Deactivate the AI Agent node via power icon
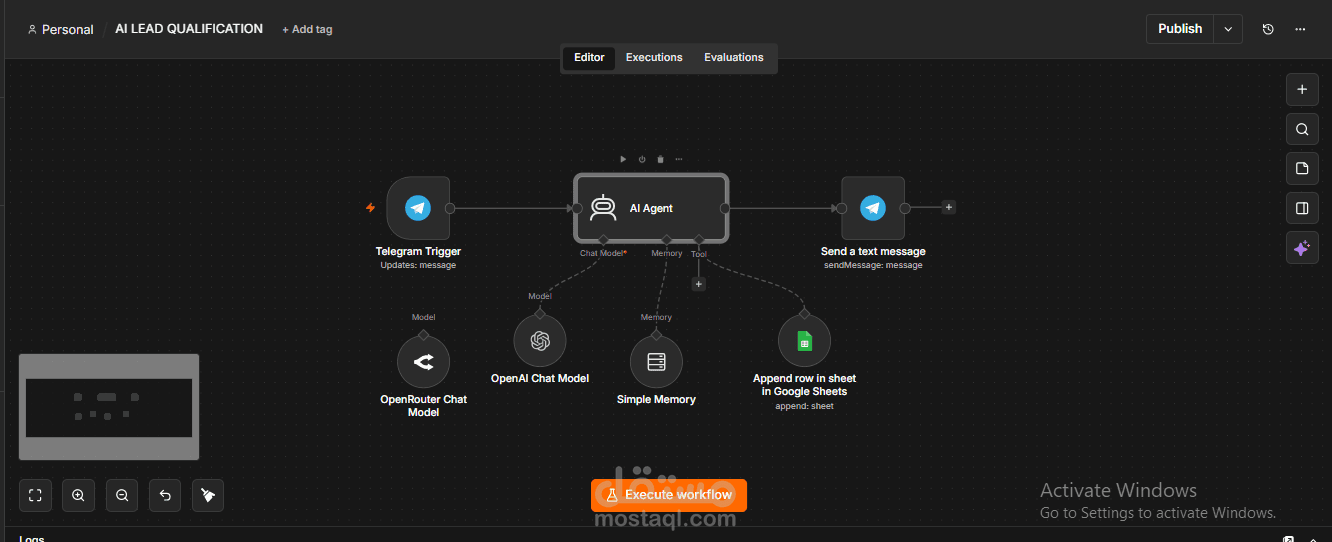Image resolution: width=1332 pixels, height=542 pixels. coord(642,159)
